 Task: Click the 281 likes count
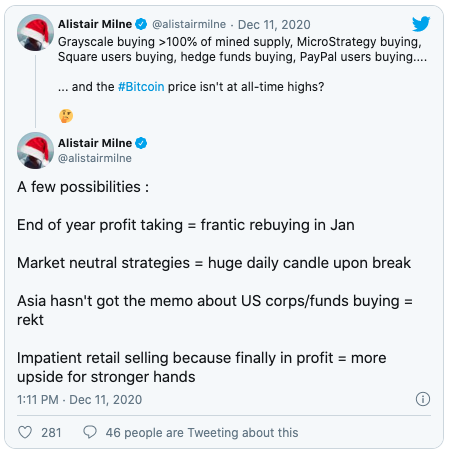tap(51, 432)
